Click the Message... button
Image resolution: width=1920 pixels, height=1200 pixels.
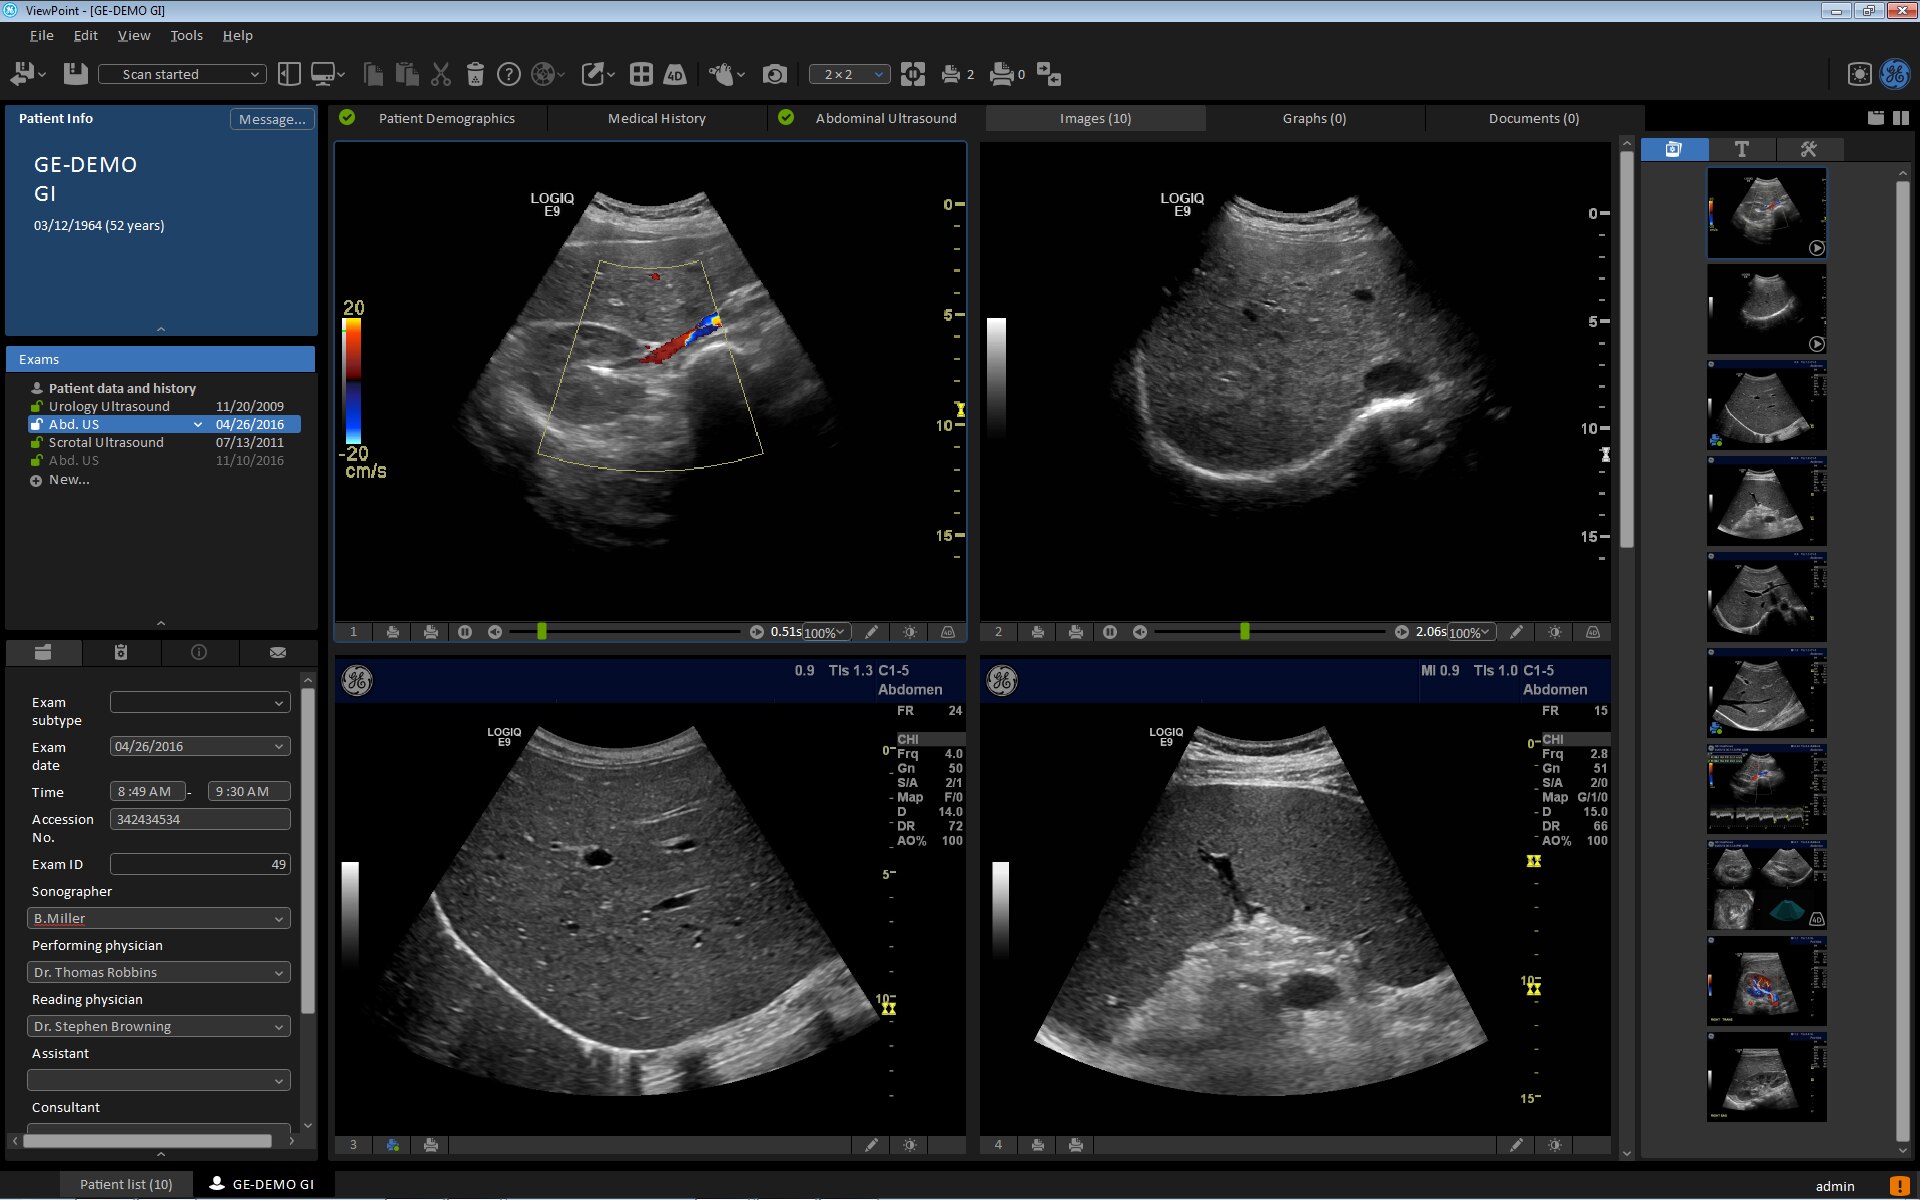[272, 119]
